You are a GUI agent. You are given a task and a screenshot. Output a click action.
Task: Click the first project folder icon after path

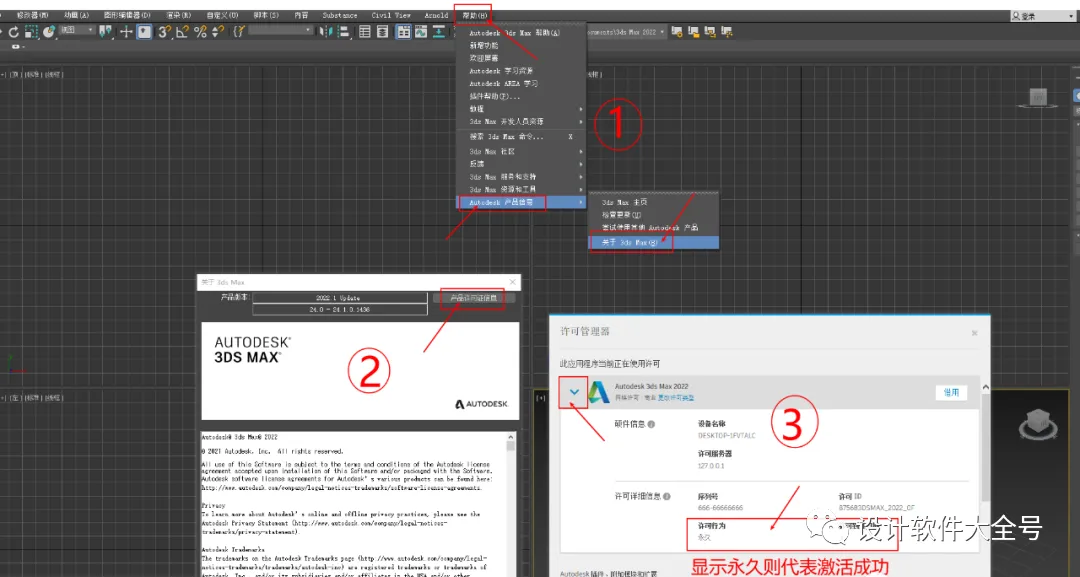coord(677,32)
